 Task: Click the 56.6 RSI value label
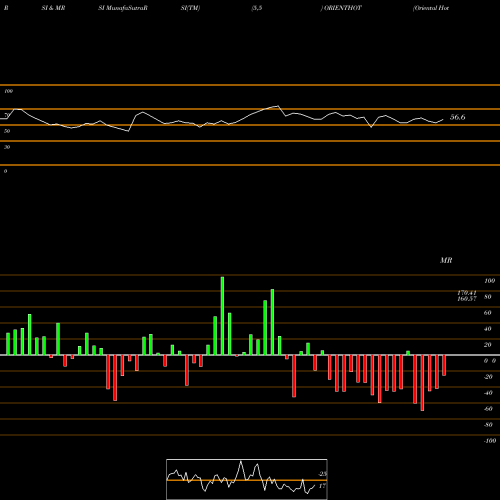coord(457,117)
